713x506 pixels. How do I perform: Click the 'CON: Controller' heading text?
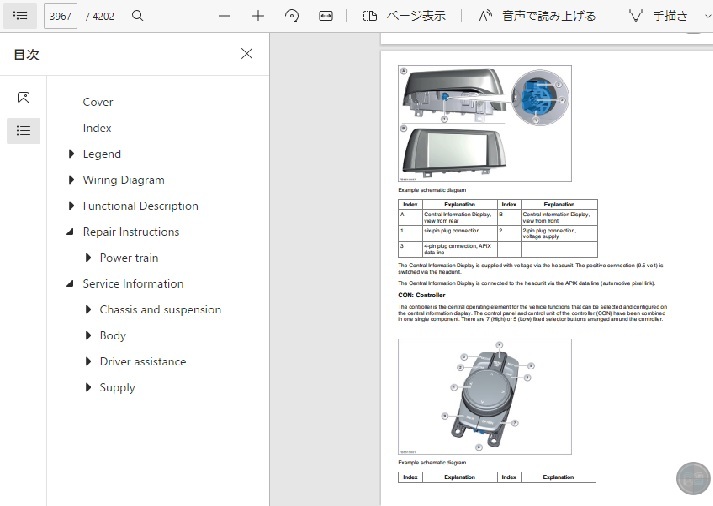coord(422,295)
